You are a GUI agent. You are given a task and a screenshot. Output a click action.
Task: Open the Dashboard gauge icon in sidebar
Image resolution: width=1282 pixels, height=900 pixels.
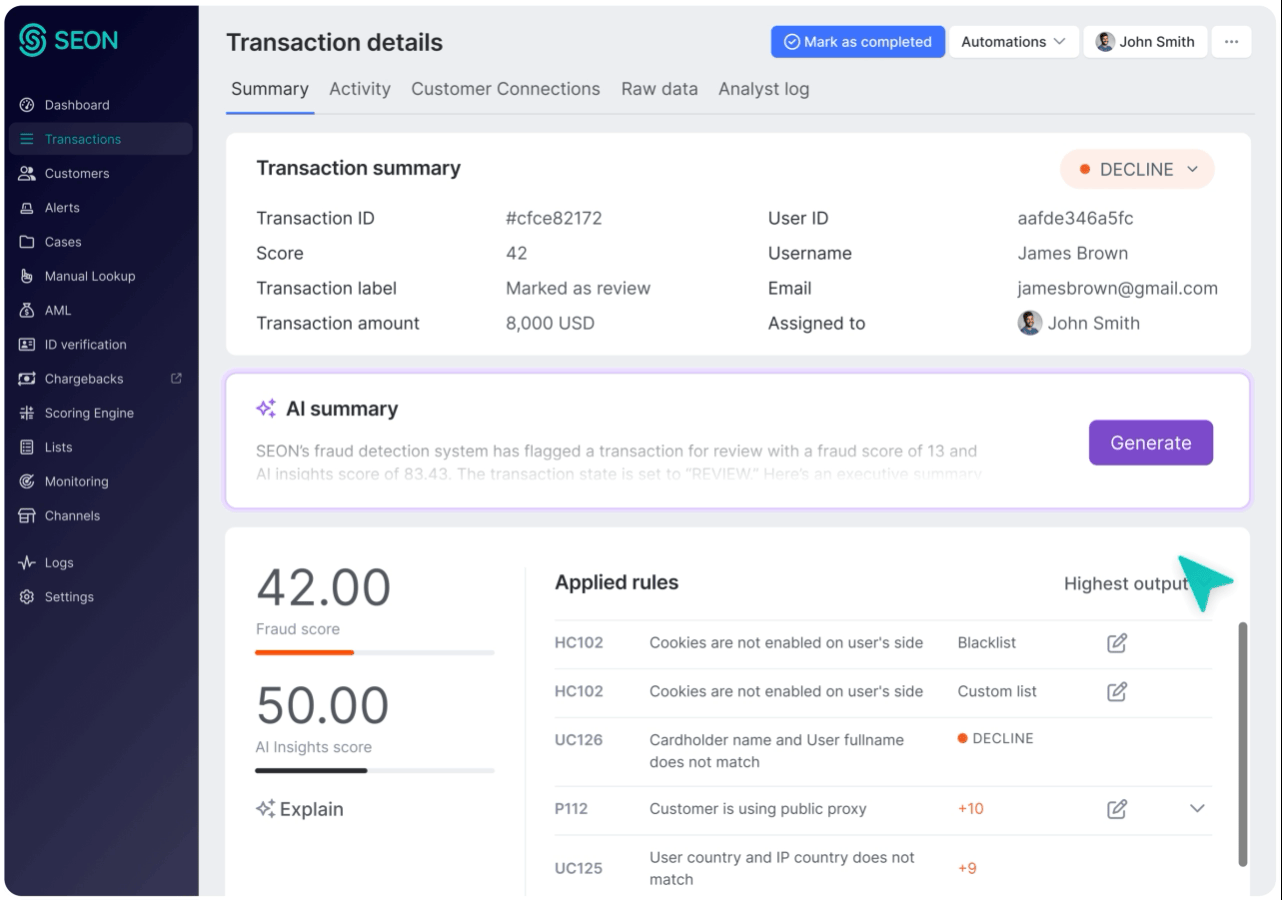pyautogui.click(x=27, y=105)
